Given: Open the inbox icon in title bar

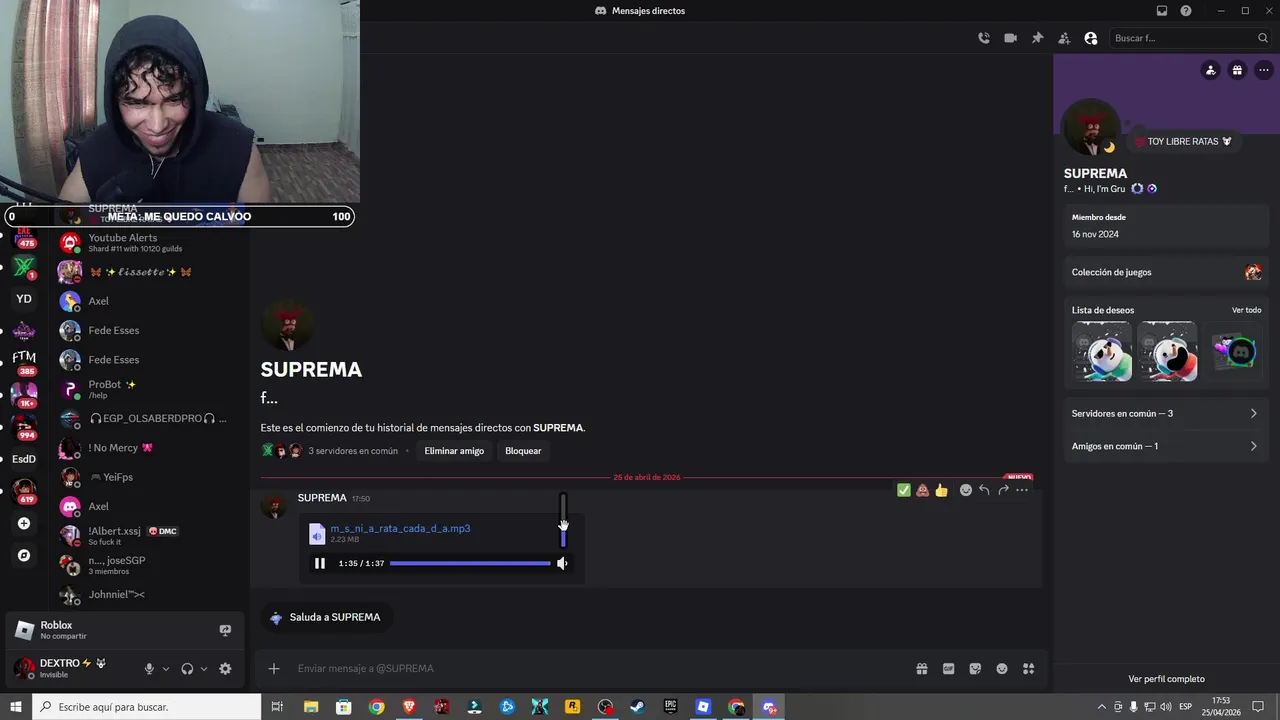Looking at the screenshot, I should [x=1162, y=11].
